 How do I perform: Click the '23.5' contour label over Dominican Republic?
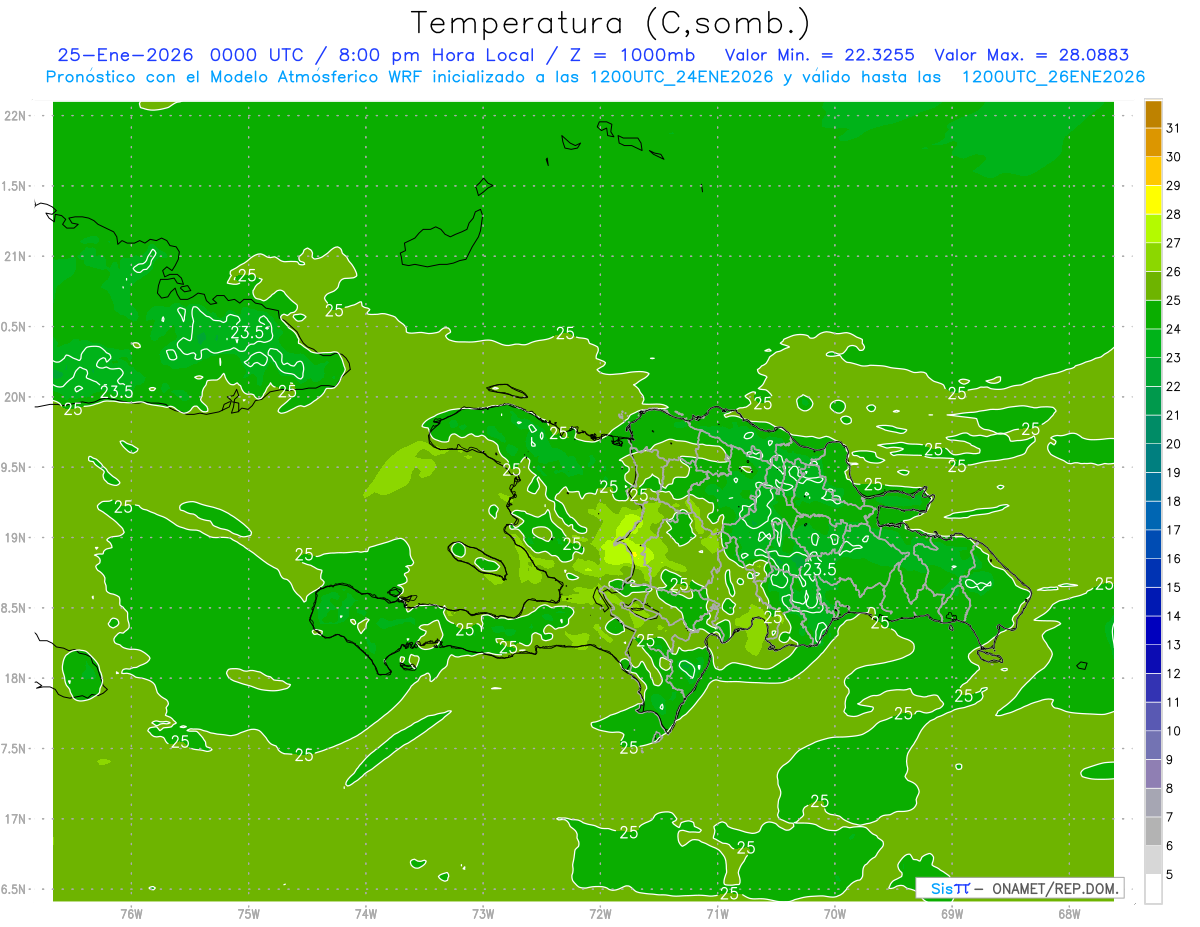coord(820,569)
